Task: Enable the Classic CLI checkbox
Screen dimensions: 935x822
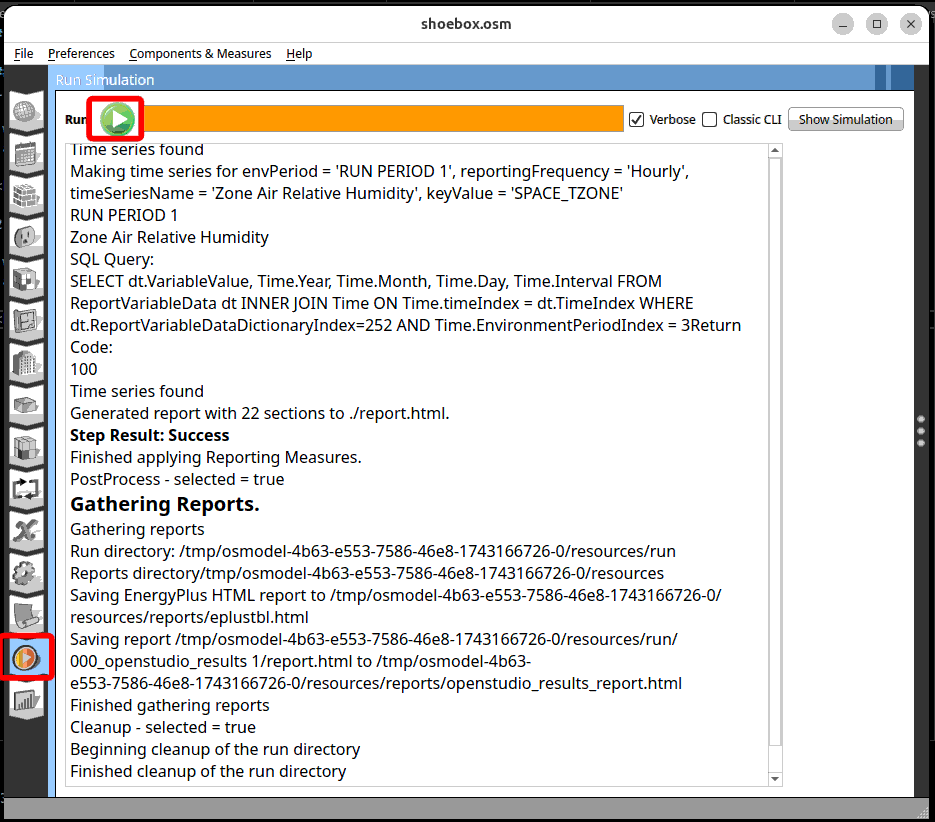Action: pos(710,120)
